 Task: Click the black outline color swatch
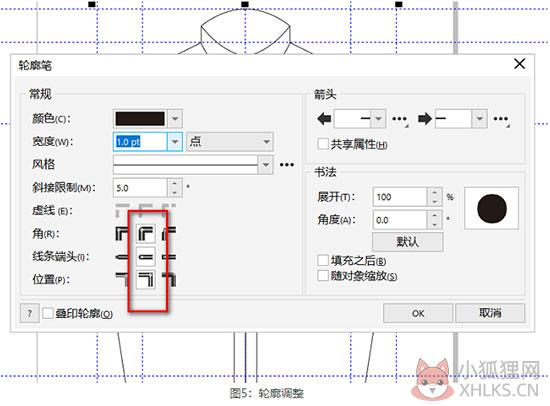(140, 119)
